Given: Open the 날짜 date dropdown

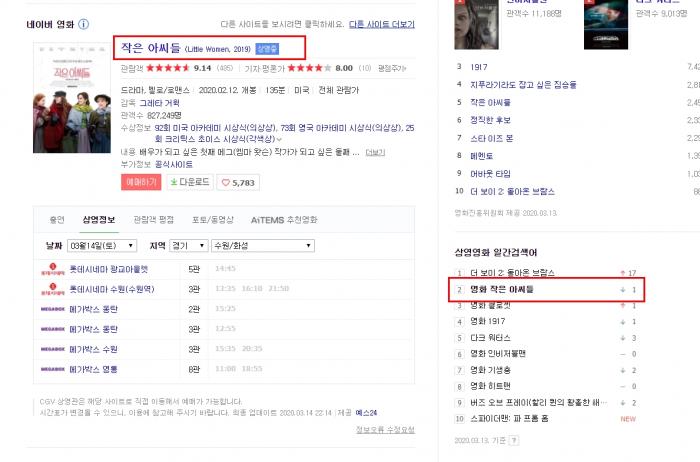Looking at the screenshot, I should (x=102, y=246).
